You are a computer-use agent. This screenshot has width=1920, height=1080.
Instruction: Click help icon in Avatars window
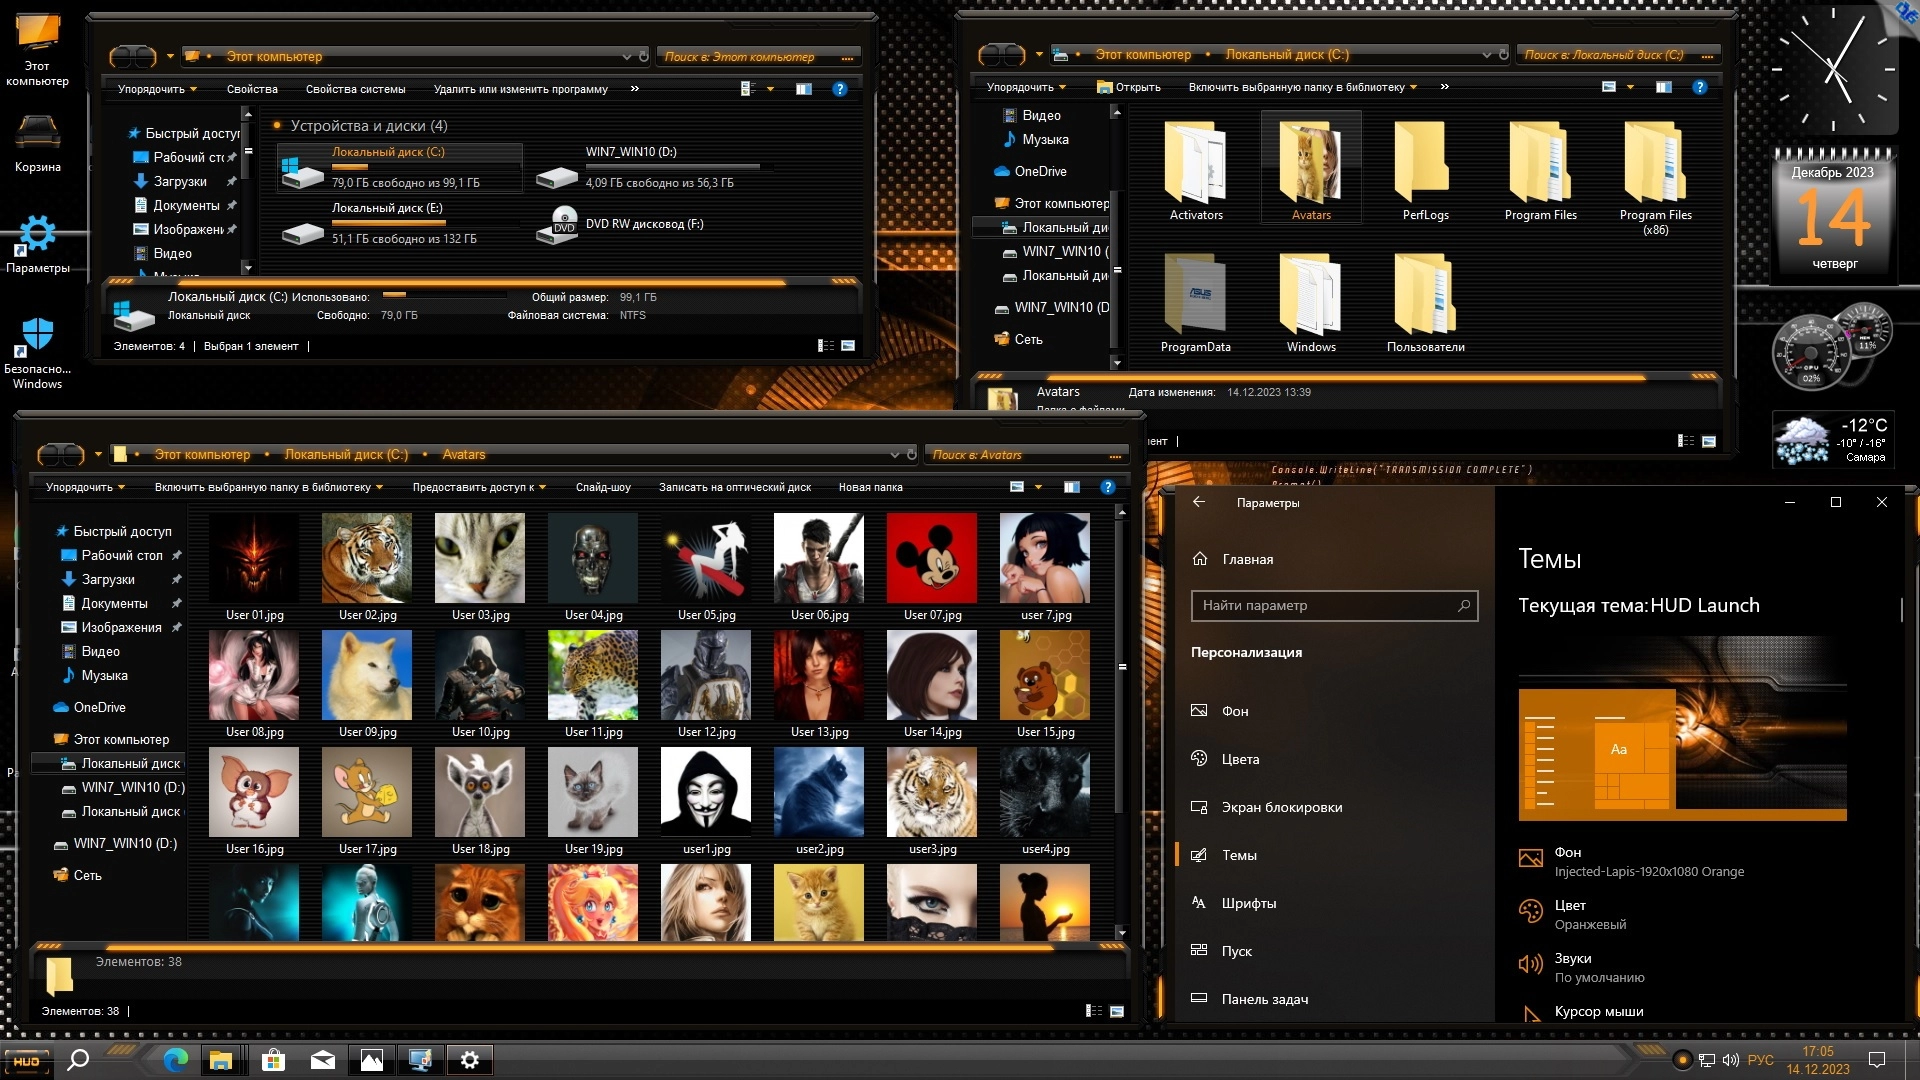pos(1107,487)
